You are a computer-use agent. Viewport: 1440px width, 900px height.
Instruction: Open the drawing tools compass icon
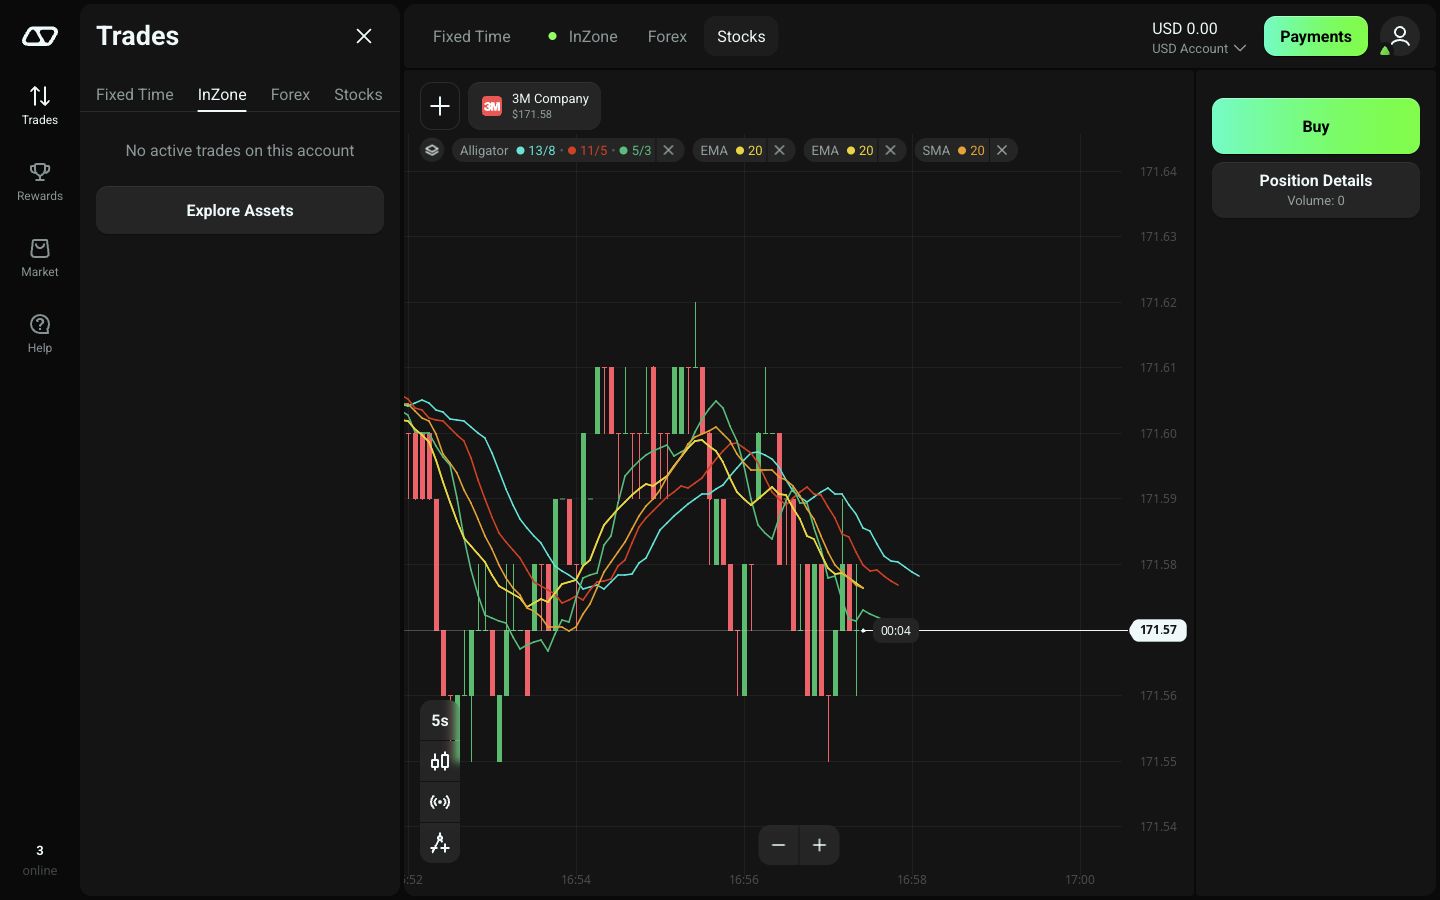[x=440, y=843]
